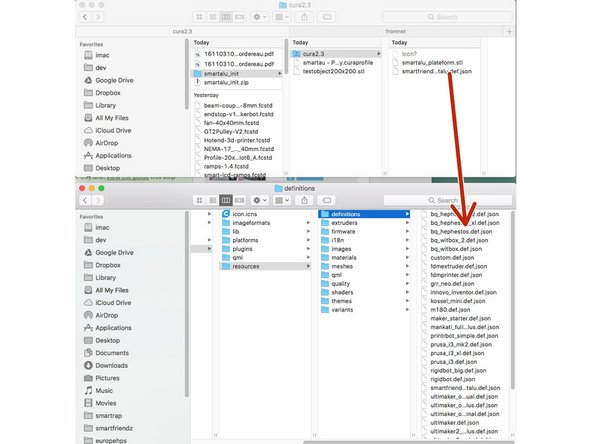592x444 pixels.
Task: Select column view in cura2.3 window
Action: pyautogui.click(x=226, y=17)
